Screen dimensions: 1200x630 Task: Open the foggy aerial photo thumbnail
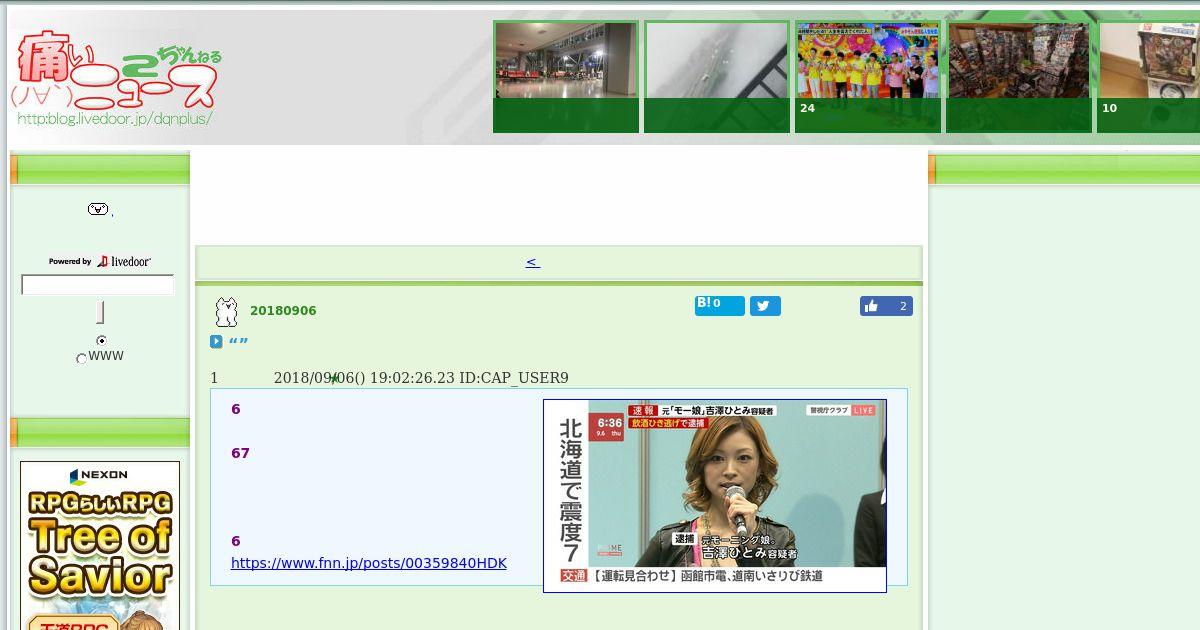(717, 77)
